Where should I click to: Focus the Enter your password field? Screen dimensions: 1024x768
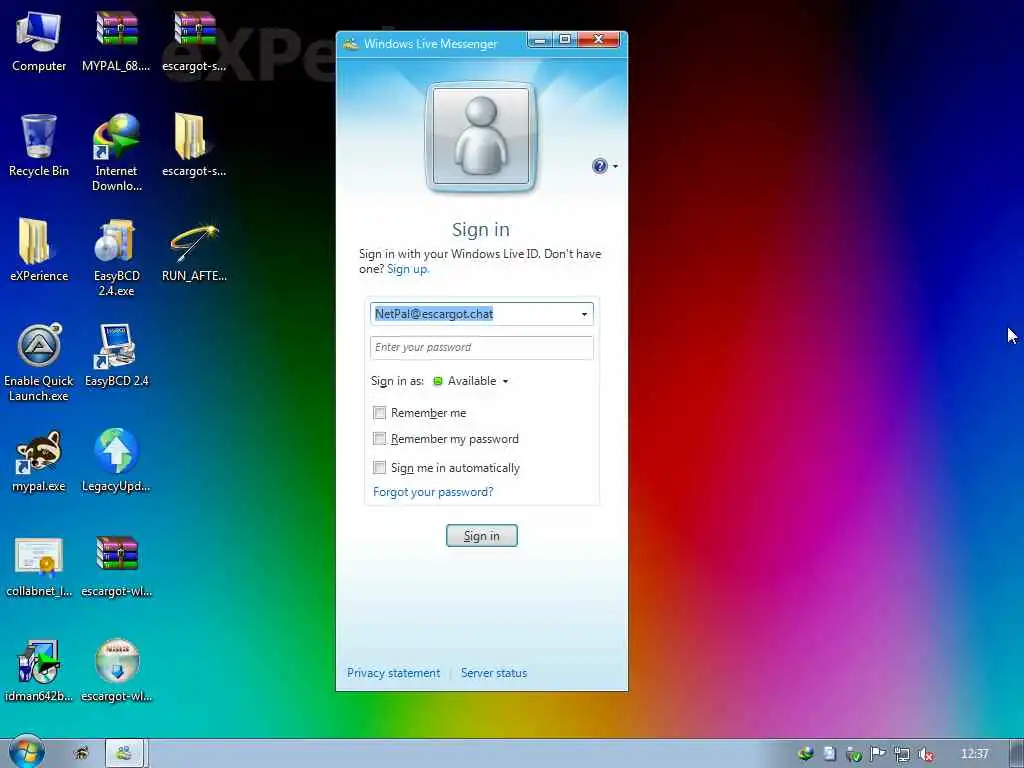482,347
